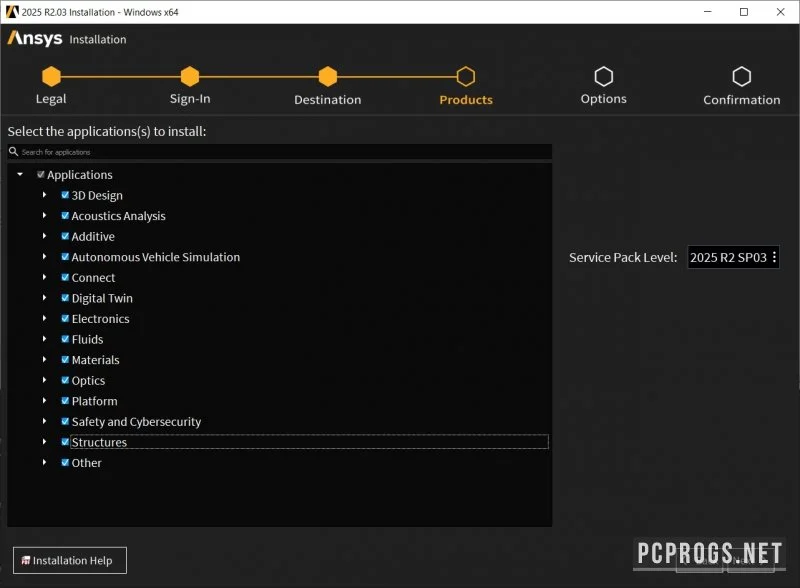Expand the Fluids node arrow
The height and width of the screenshot is (588, 800).
pyautogui.click(x=44, y=338)
